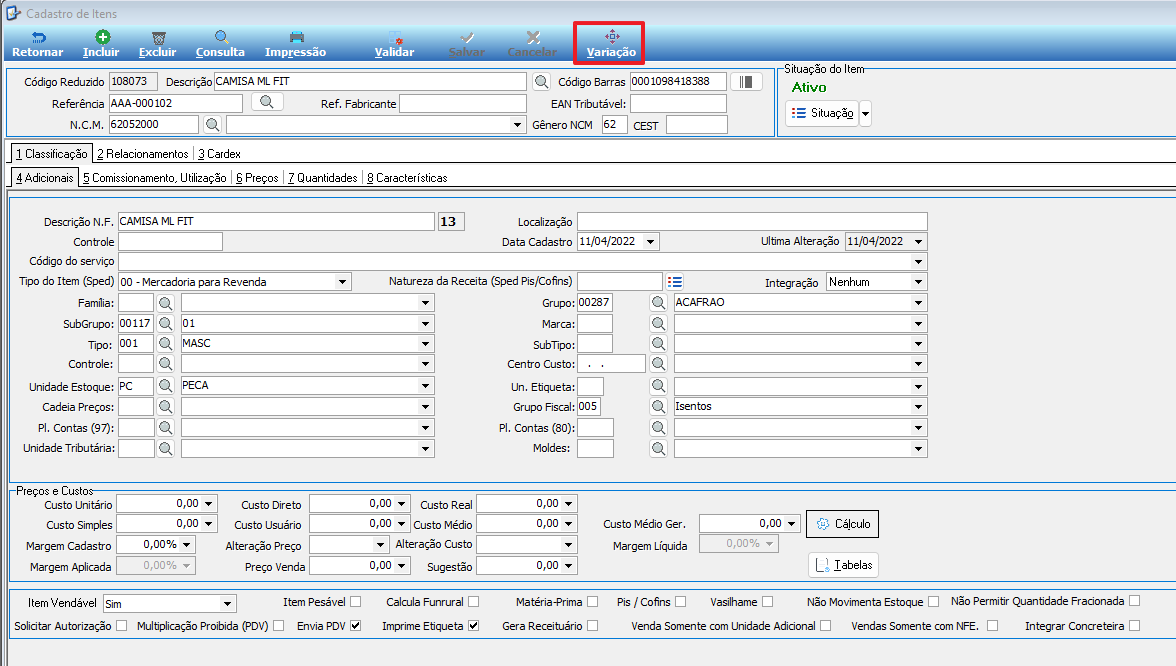This screenshot has height=666, width=1176.
Task: Search by Referência magnifier button
Action: click(266, 102)
